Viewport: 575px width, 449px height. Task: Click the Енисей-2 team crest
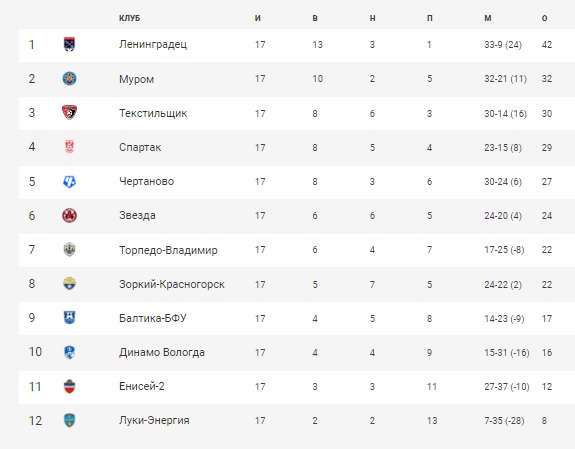(69, 386)
